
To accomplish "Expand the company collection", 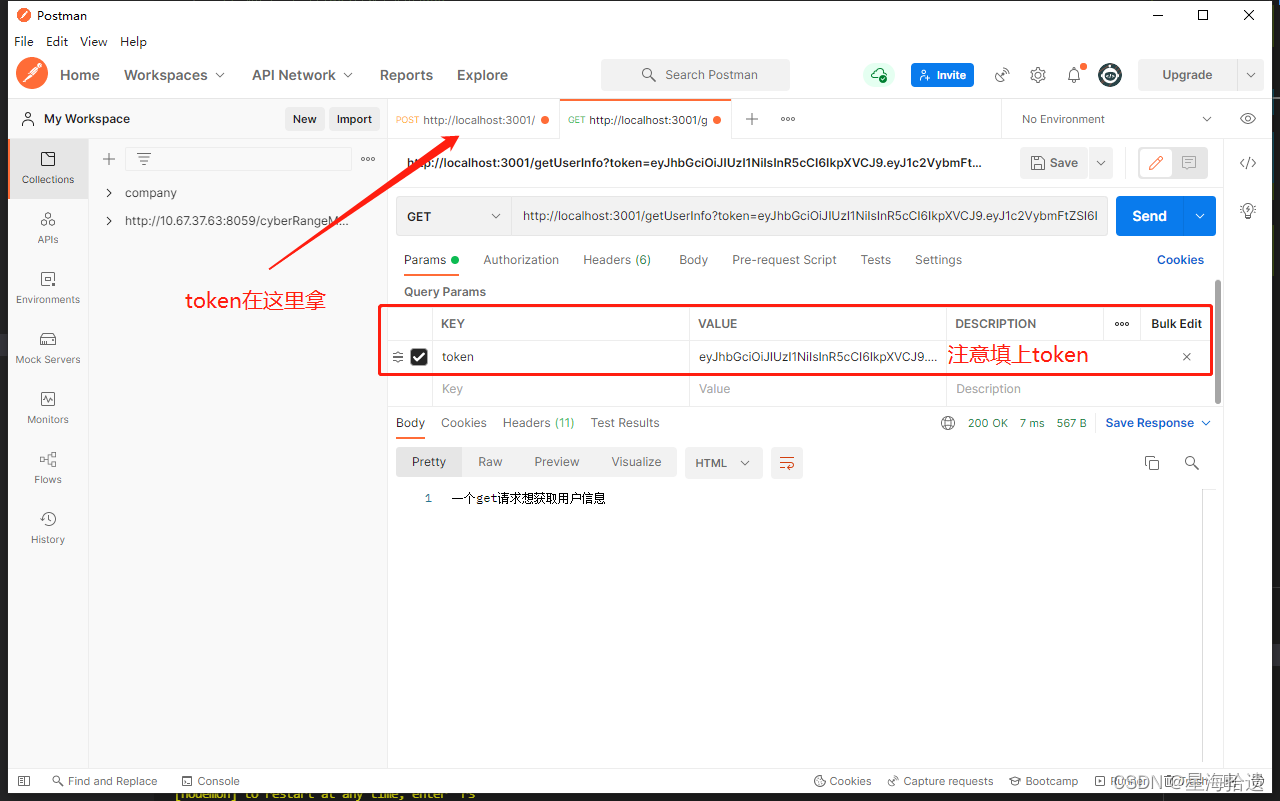I will [109, 193].
